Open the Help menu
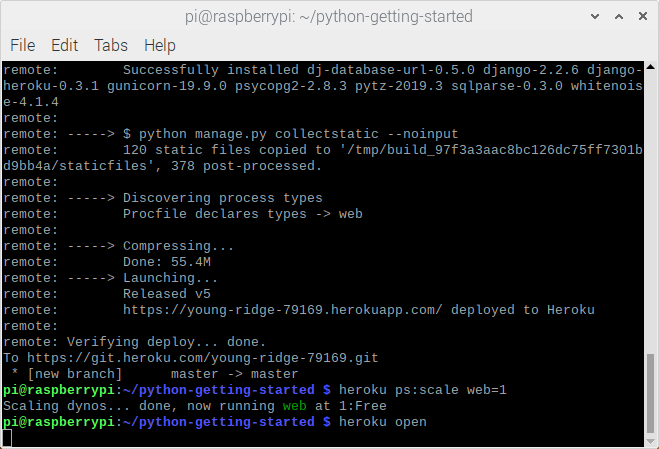This screenshot has height=449, width=659. tap(160, 45)
